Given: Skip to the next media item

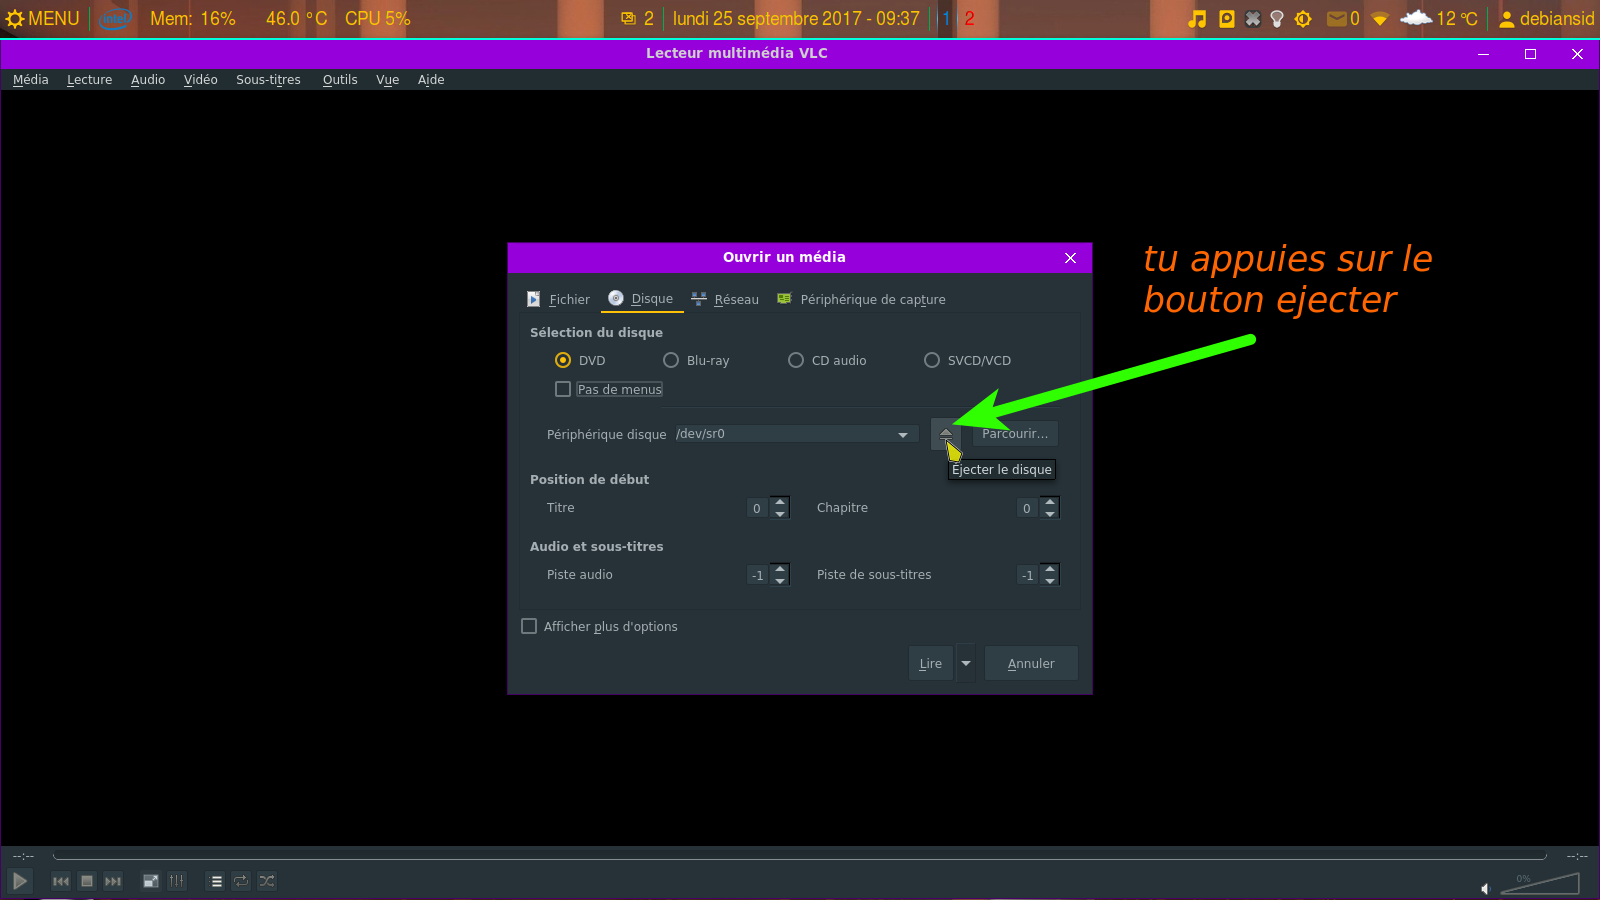Looking at the screenshot, I should click(x=113, y=881).
